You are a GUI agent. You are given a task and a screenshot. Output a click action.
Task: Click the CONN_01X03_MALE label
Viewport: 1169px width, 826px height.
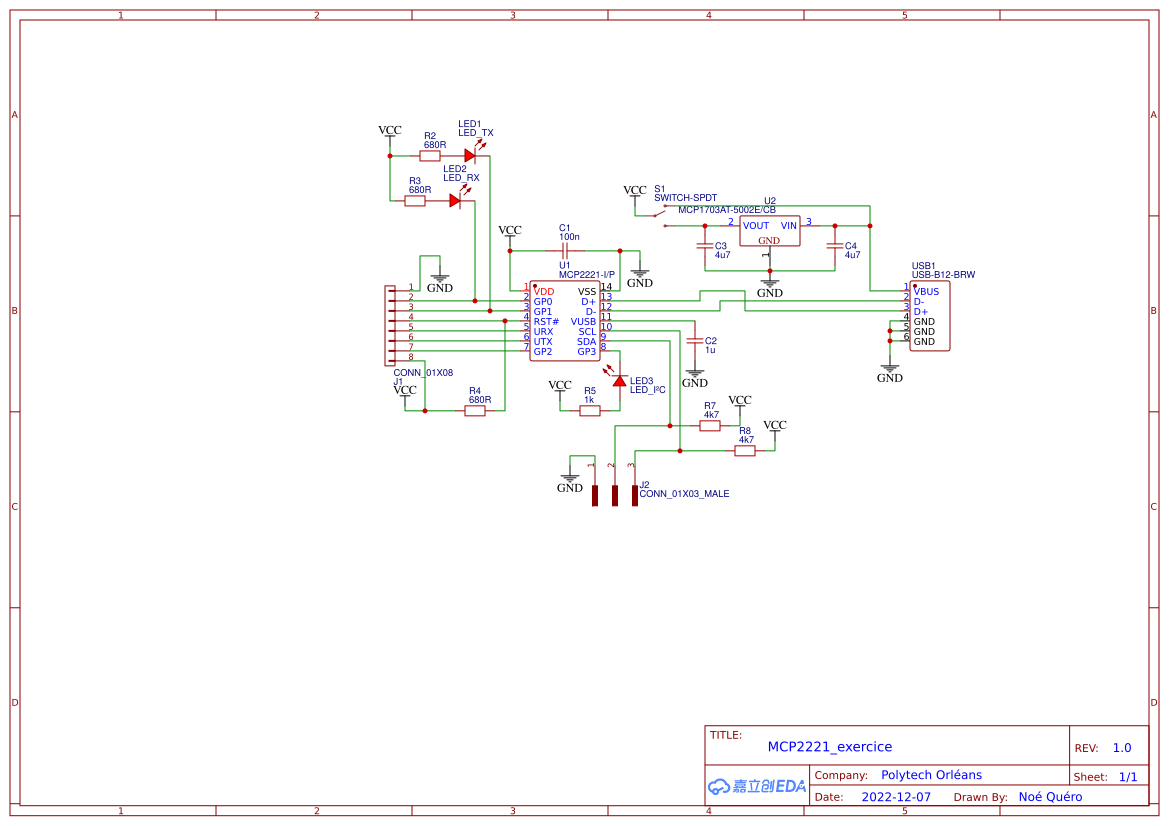pos(684,494)
